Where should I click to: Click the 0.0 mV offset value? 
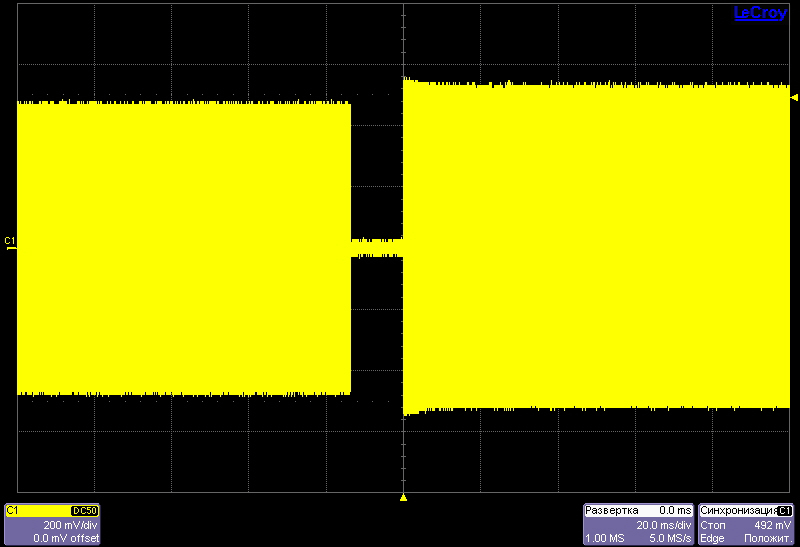pos(66,538)
